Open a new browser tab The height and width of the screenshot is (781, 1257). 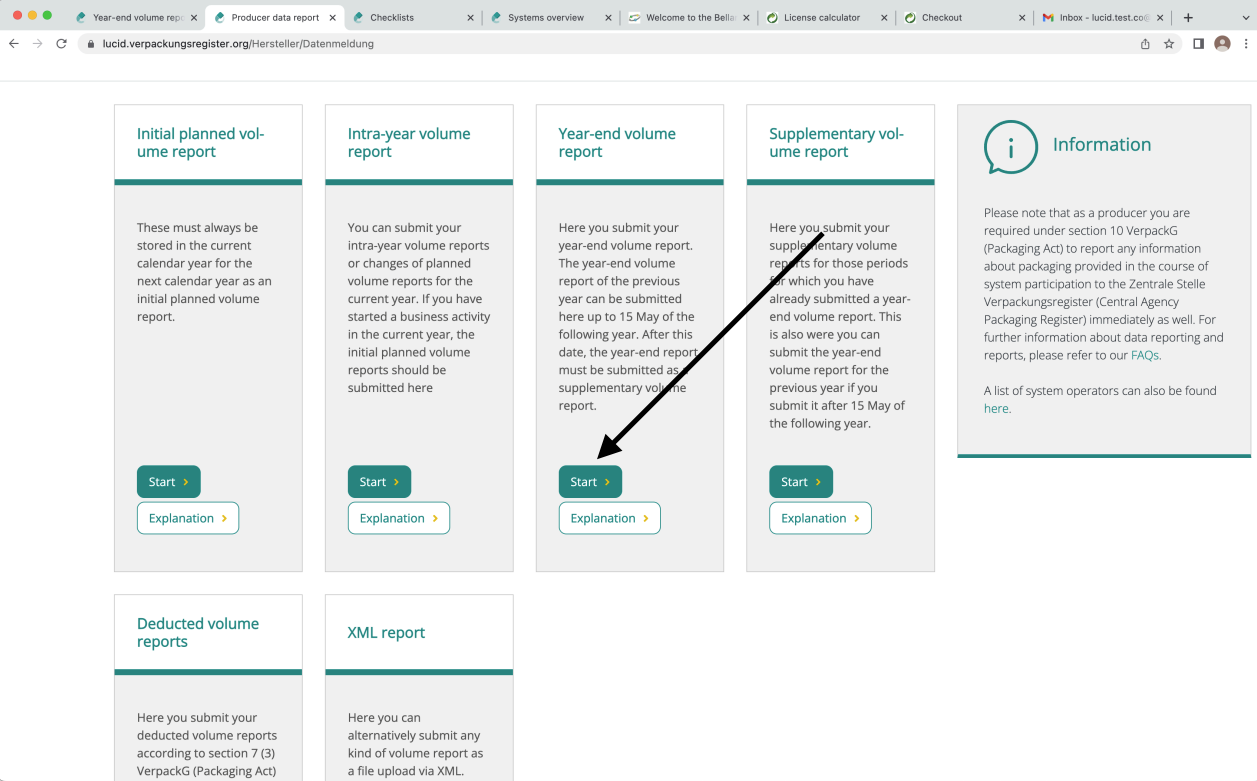1188,18
